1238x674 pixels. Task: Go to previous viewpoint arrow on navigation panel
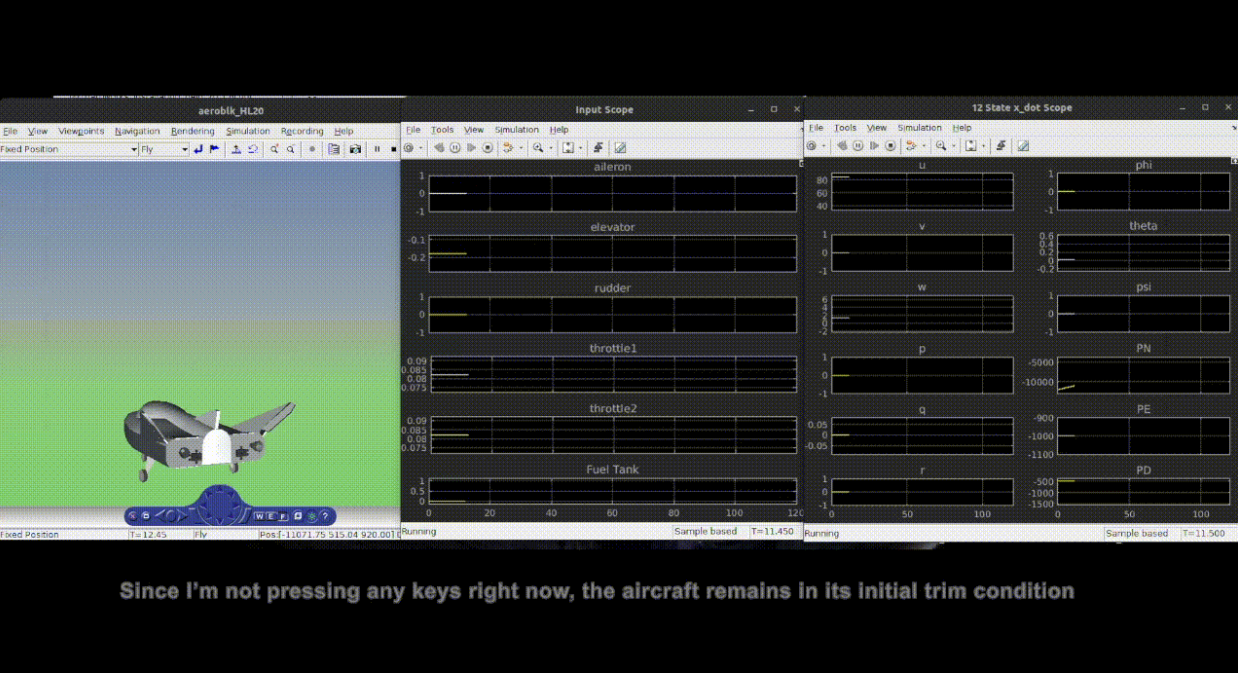pyautogui.click(x=160, y=516)
